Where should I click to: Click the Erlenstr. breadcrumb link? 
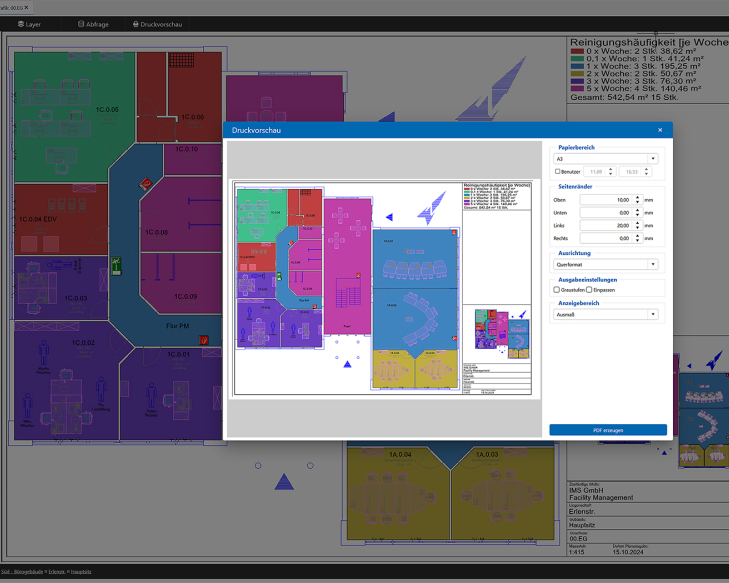(x=62, y=571)
